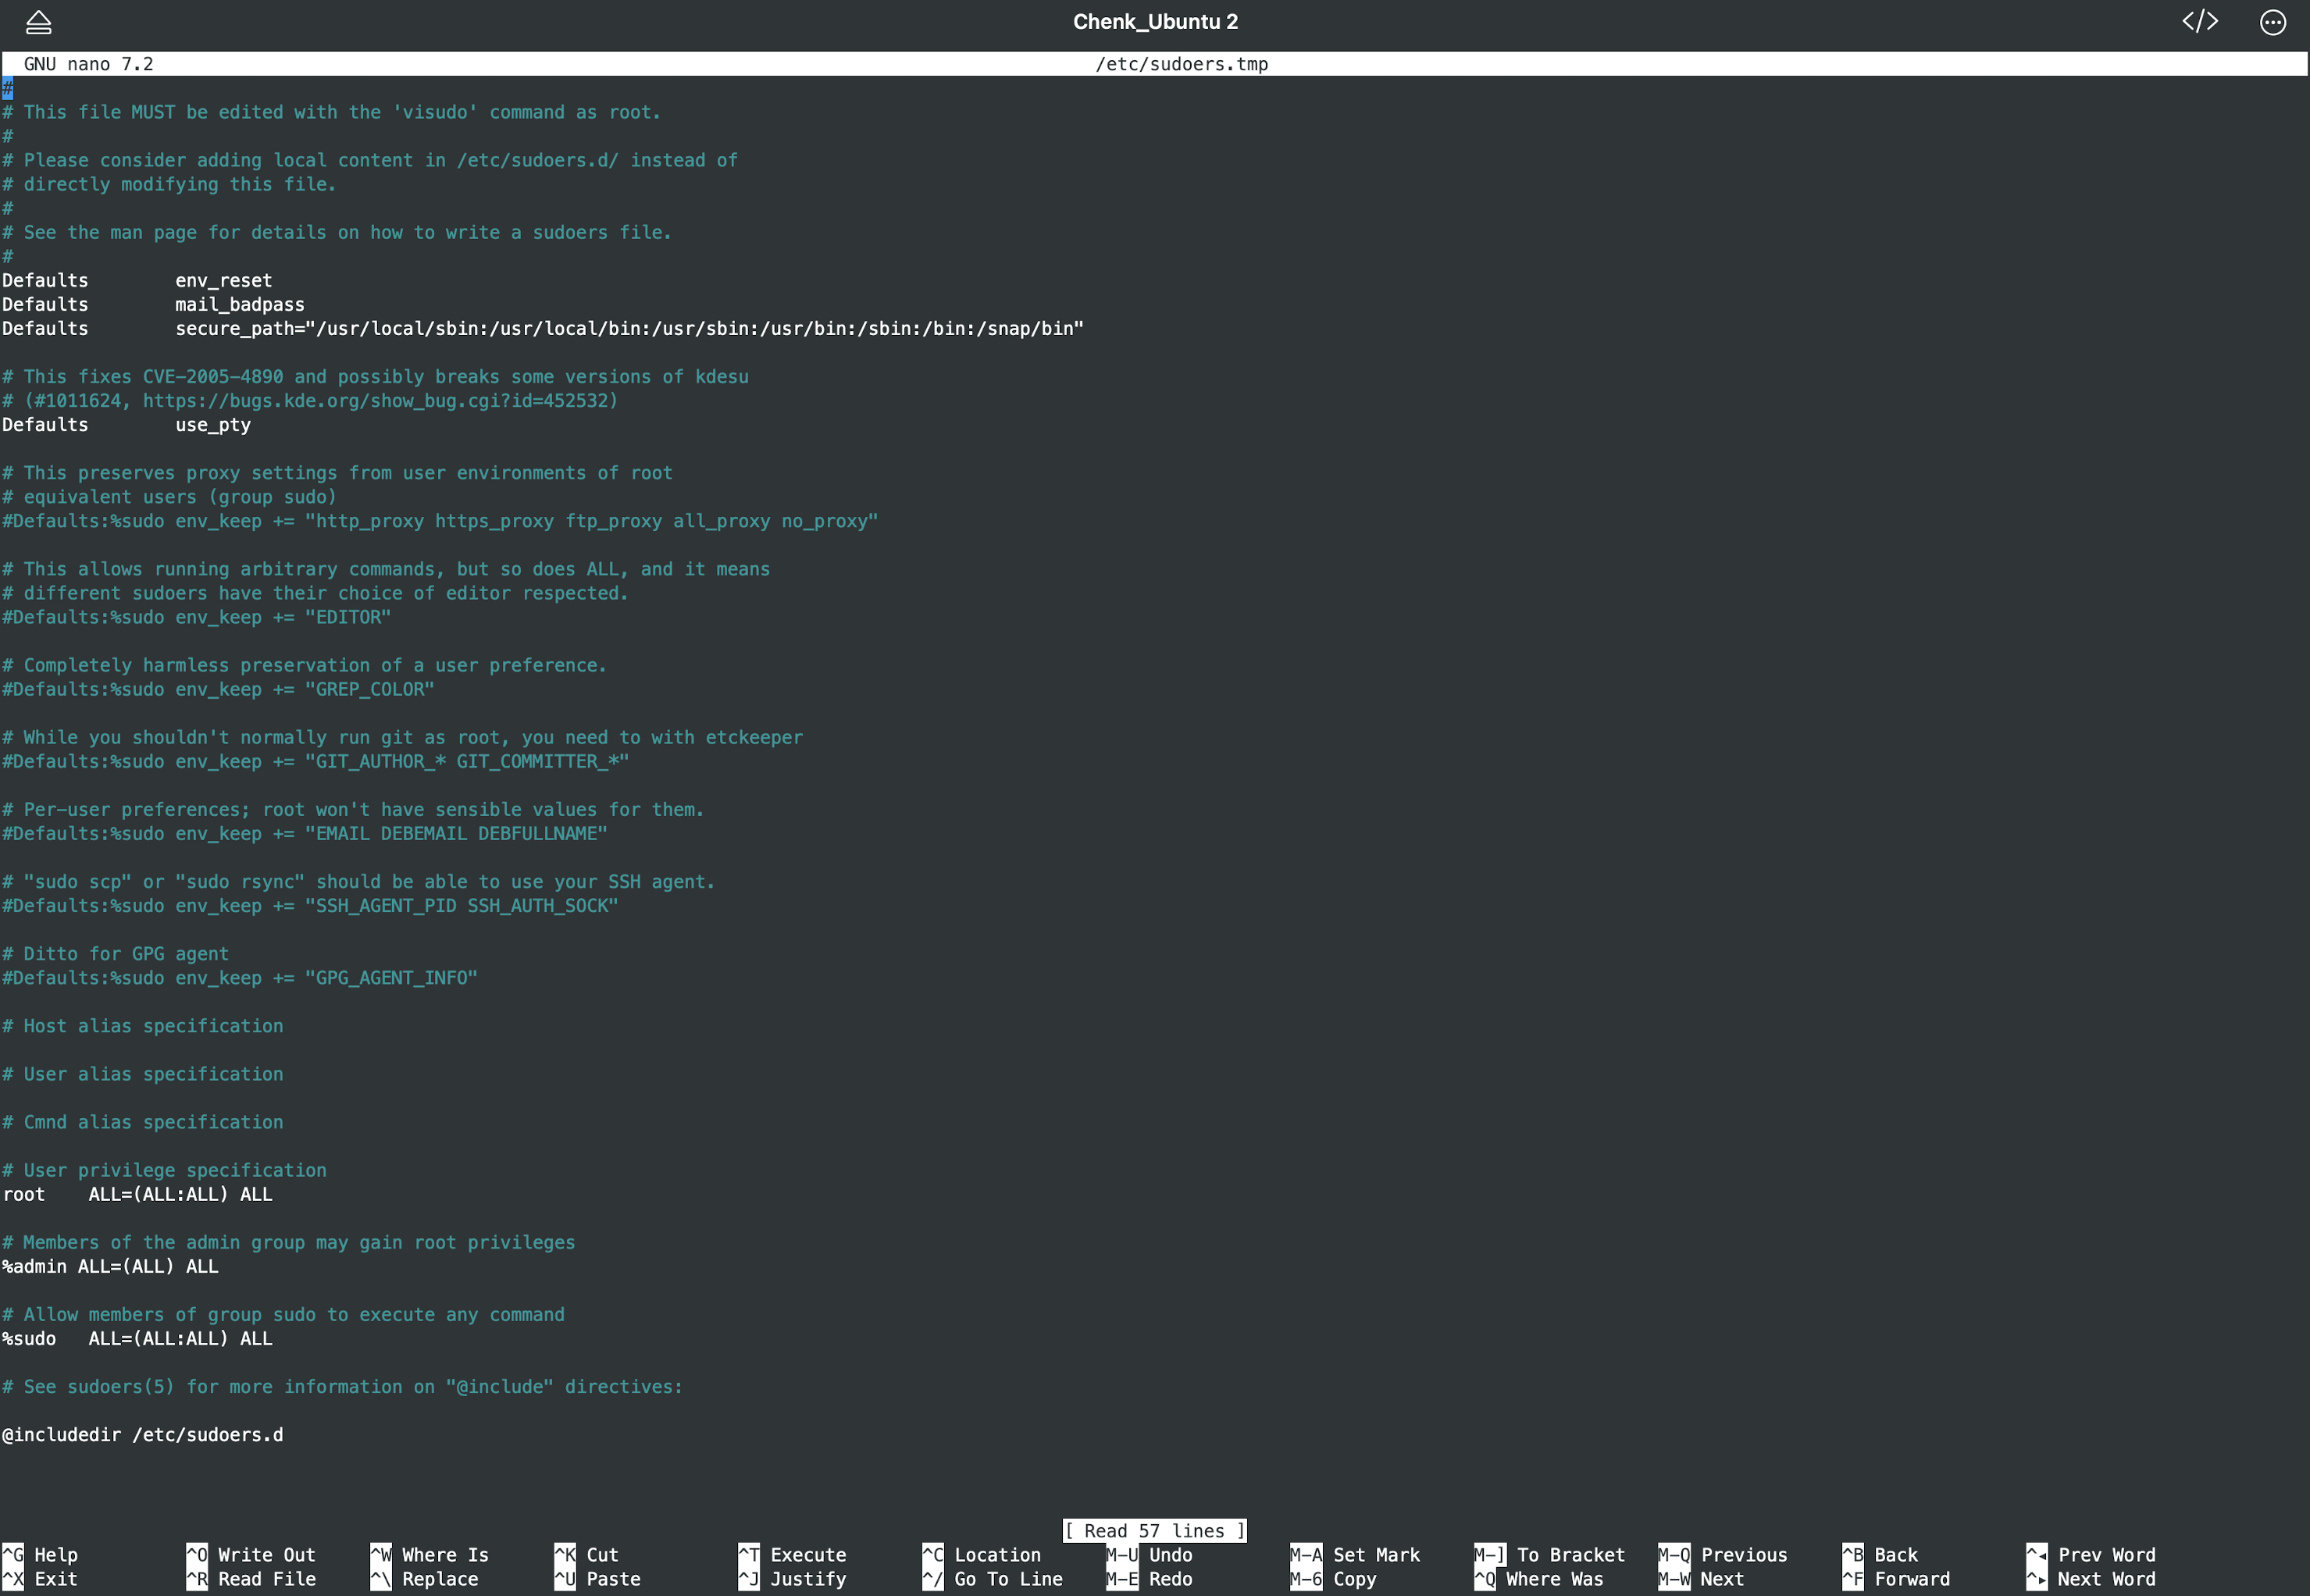Click the ^G Help shortcut
The image size is (2310, 1596).
(x=40, y=1555)
